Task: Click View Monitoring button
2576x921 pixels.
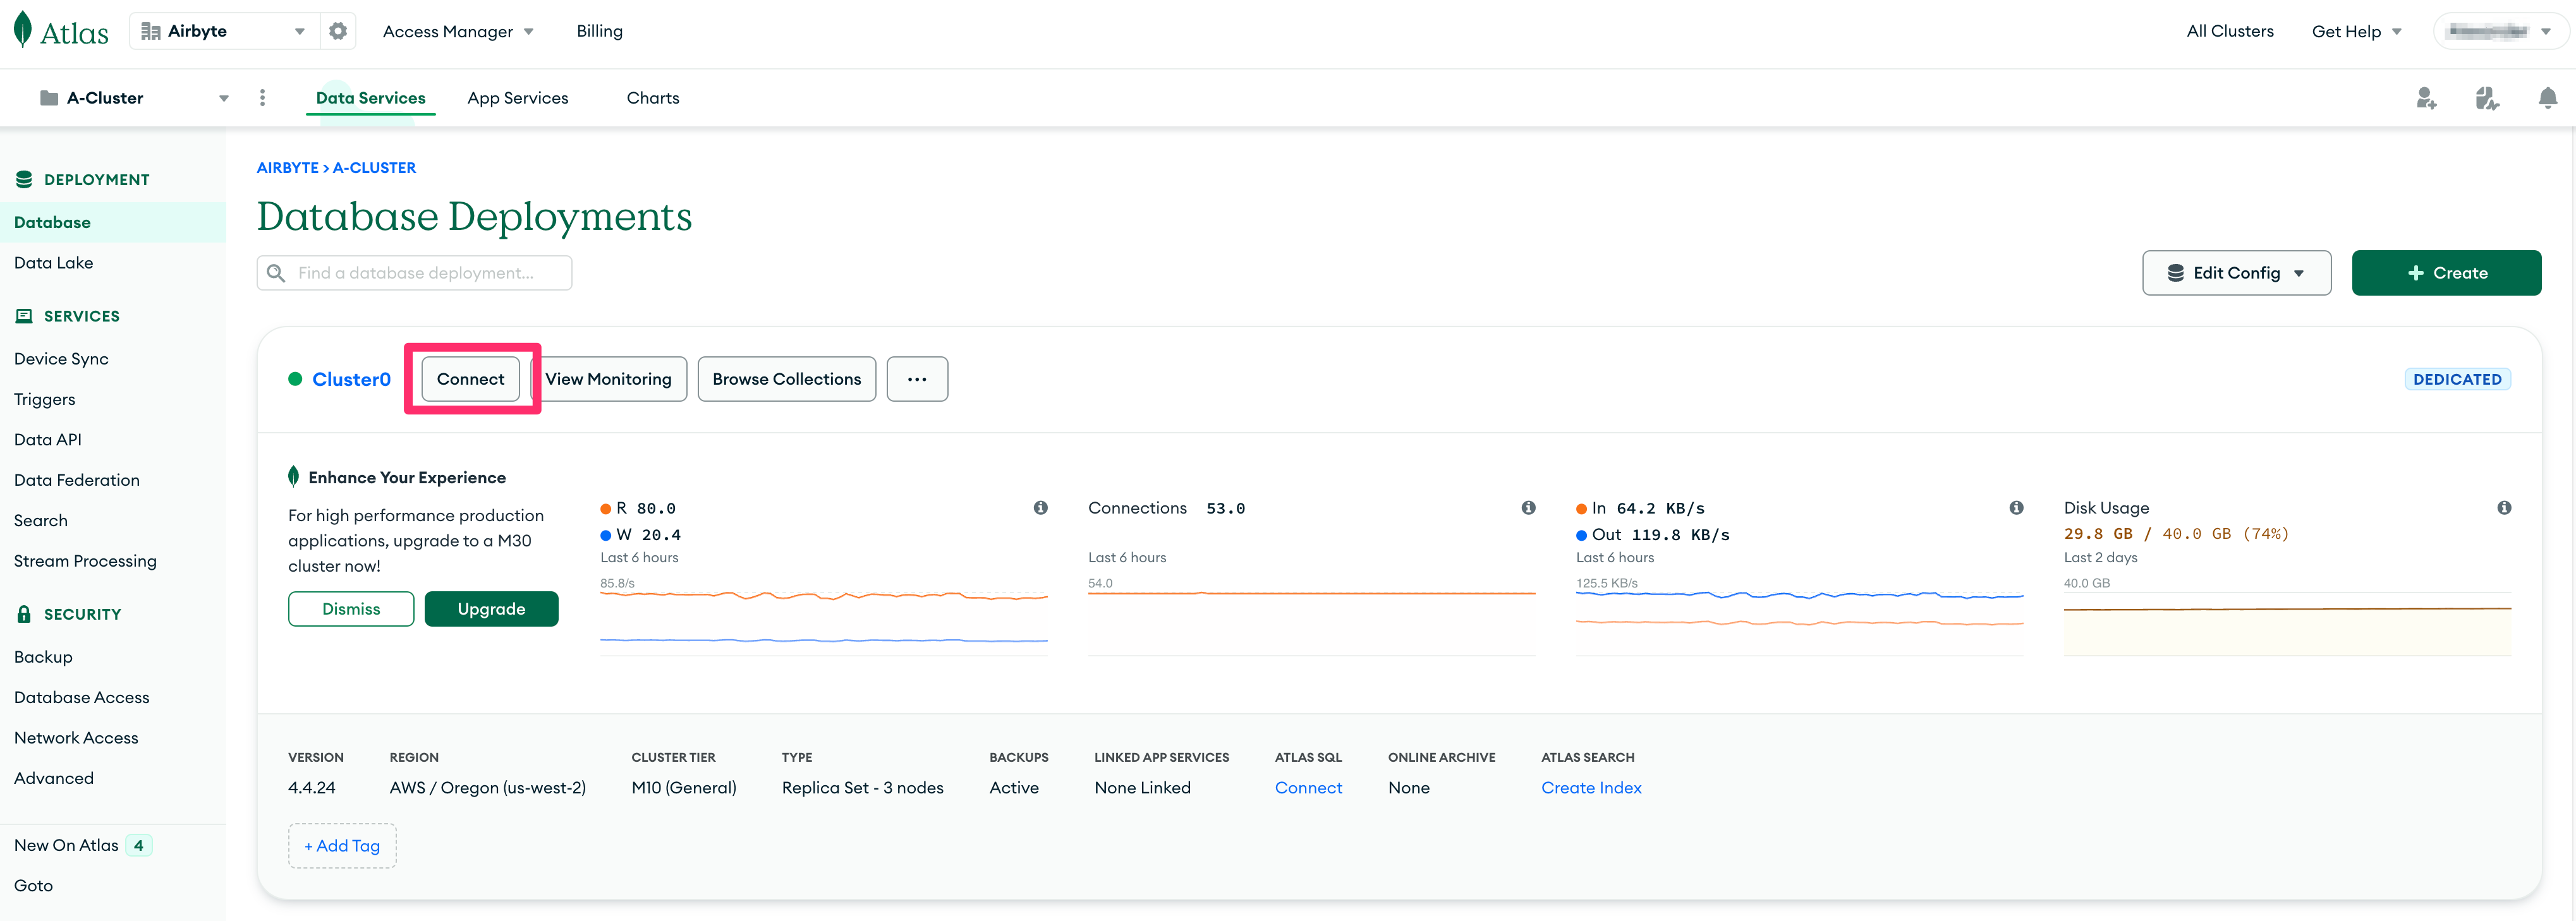Action: (608, 379)
